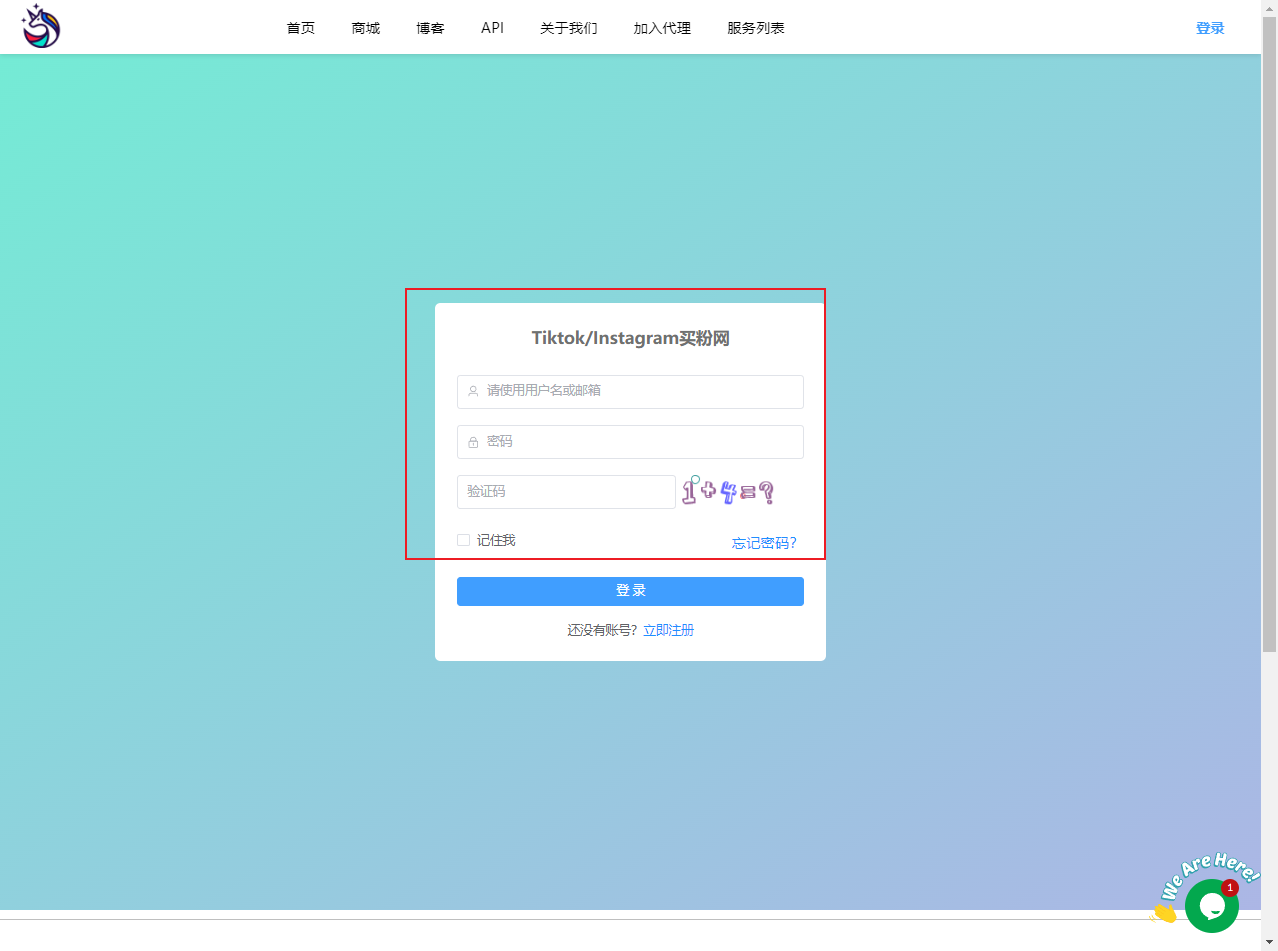Click 加入代理 in the navigation
Viewport: 1278px width, 951px height.
point(662,28)
